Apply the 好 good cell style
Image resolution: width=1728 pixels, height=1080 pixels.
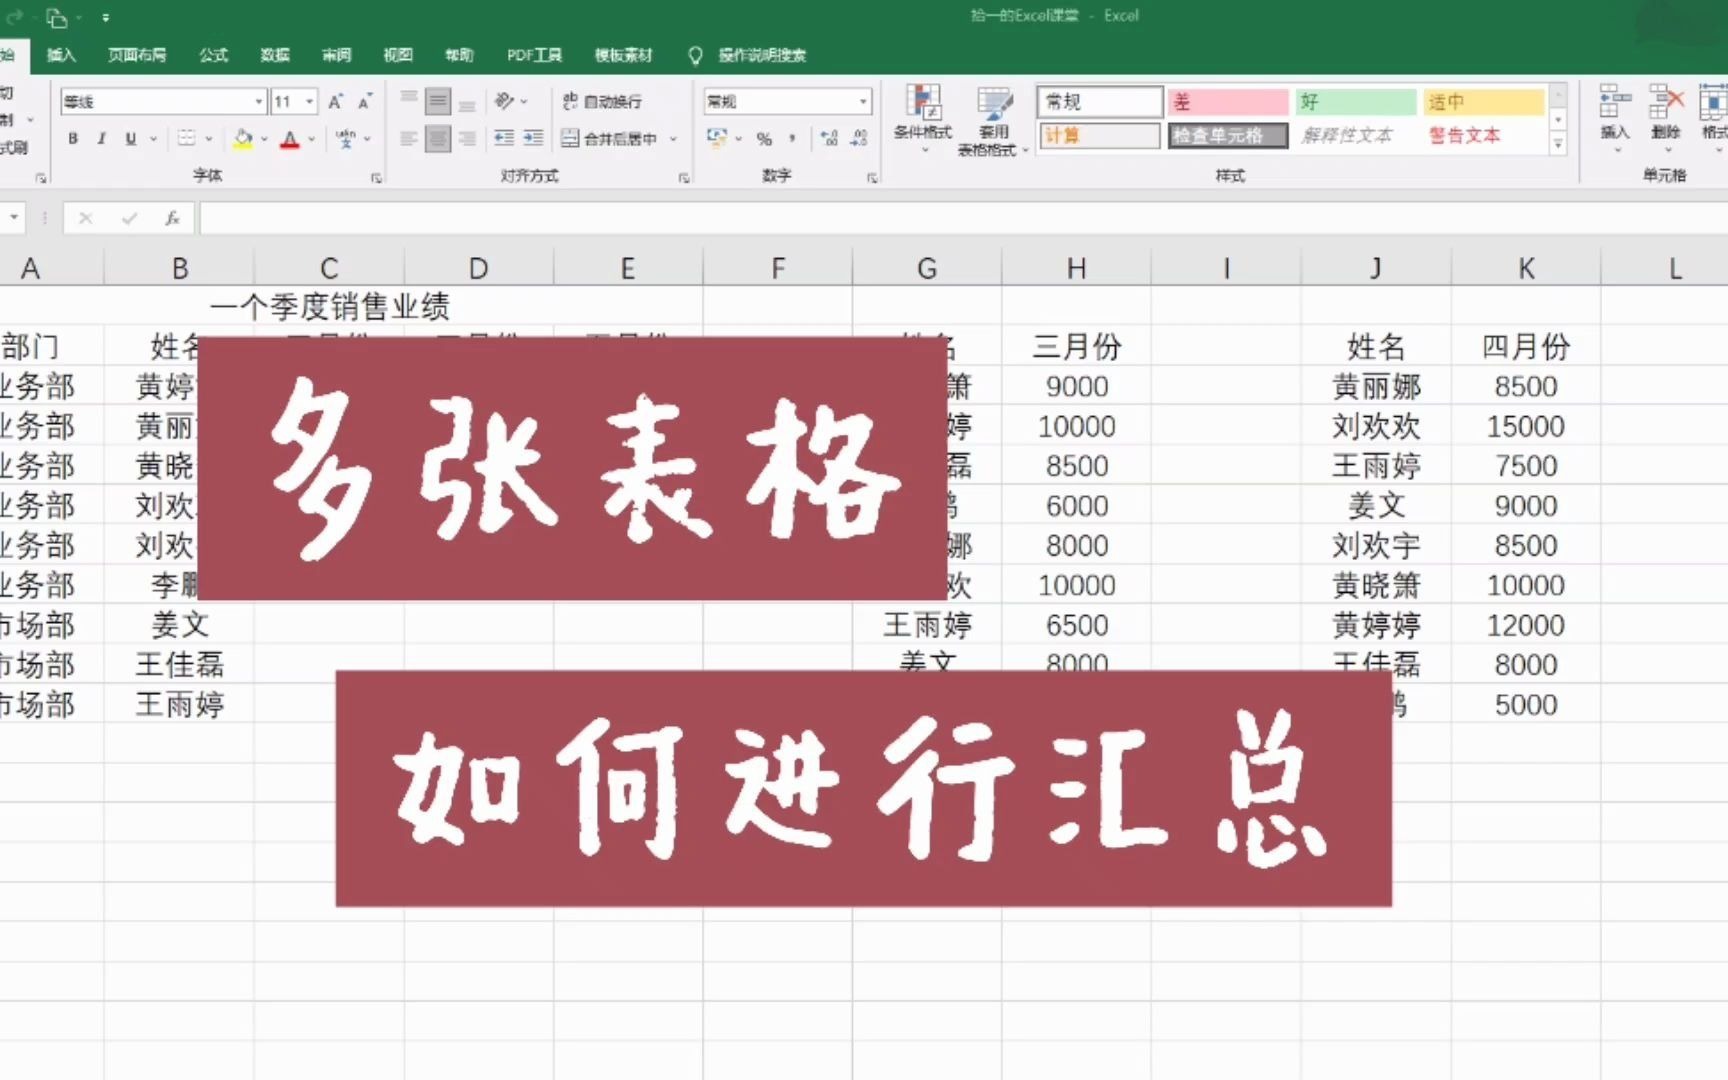(1356, 101)
